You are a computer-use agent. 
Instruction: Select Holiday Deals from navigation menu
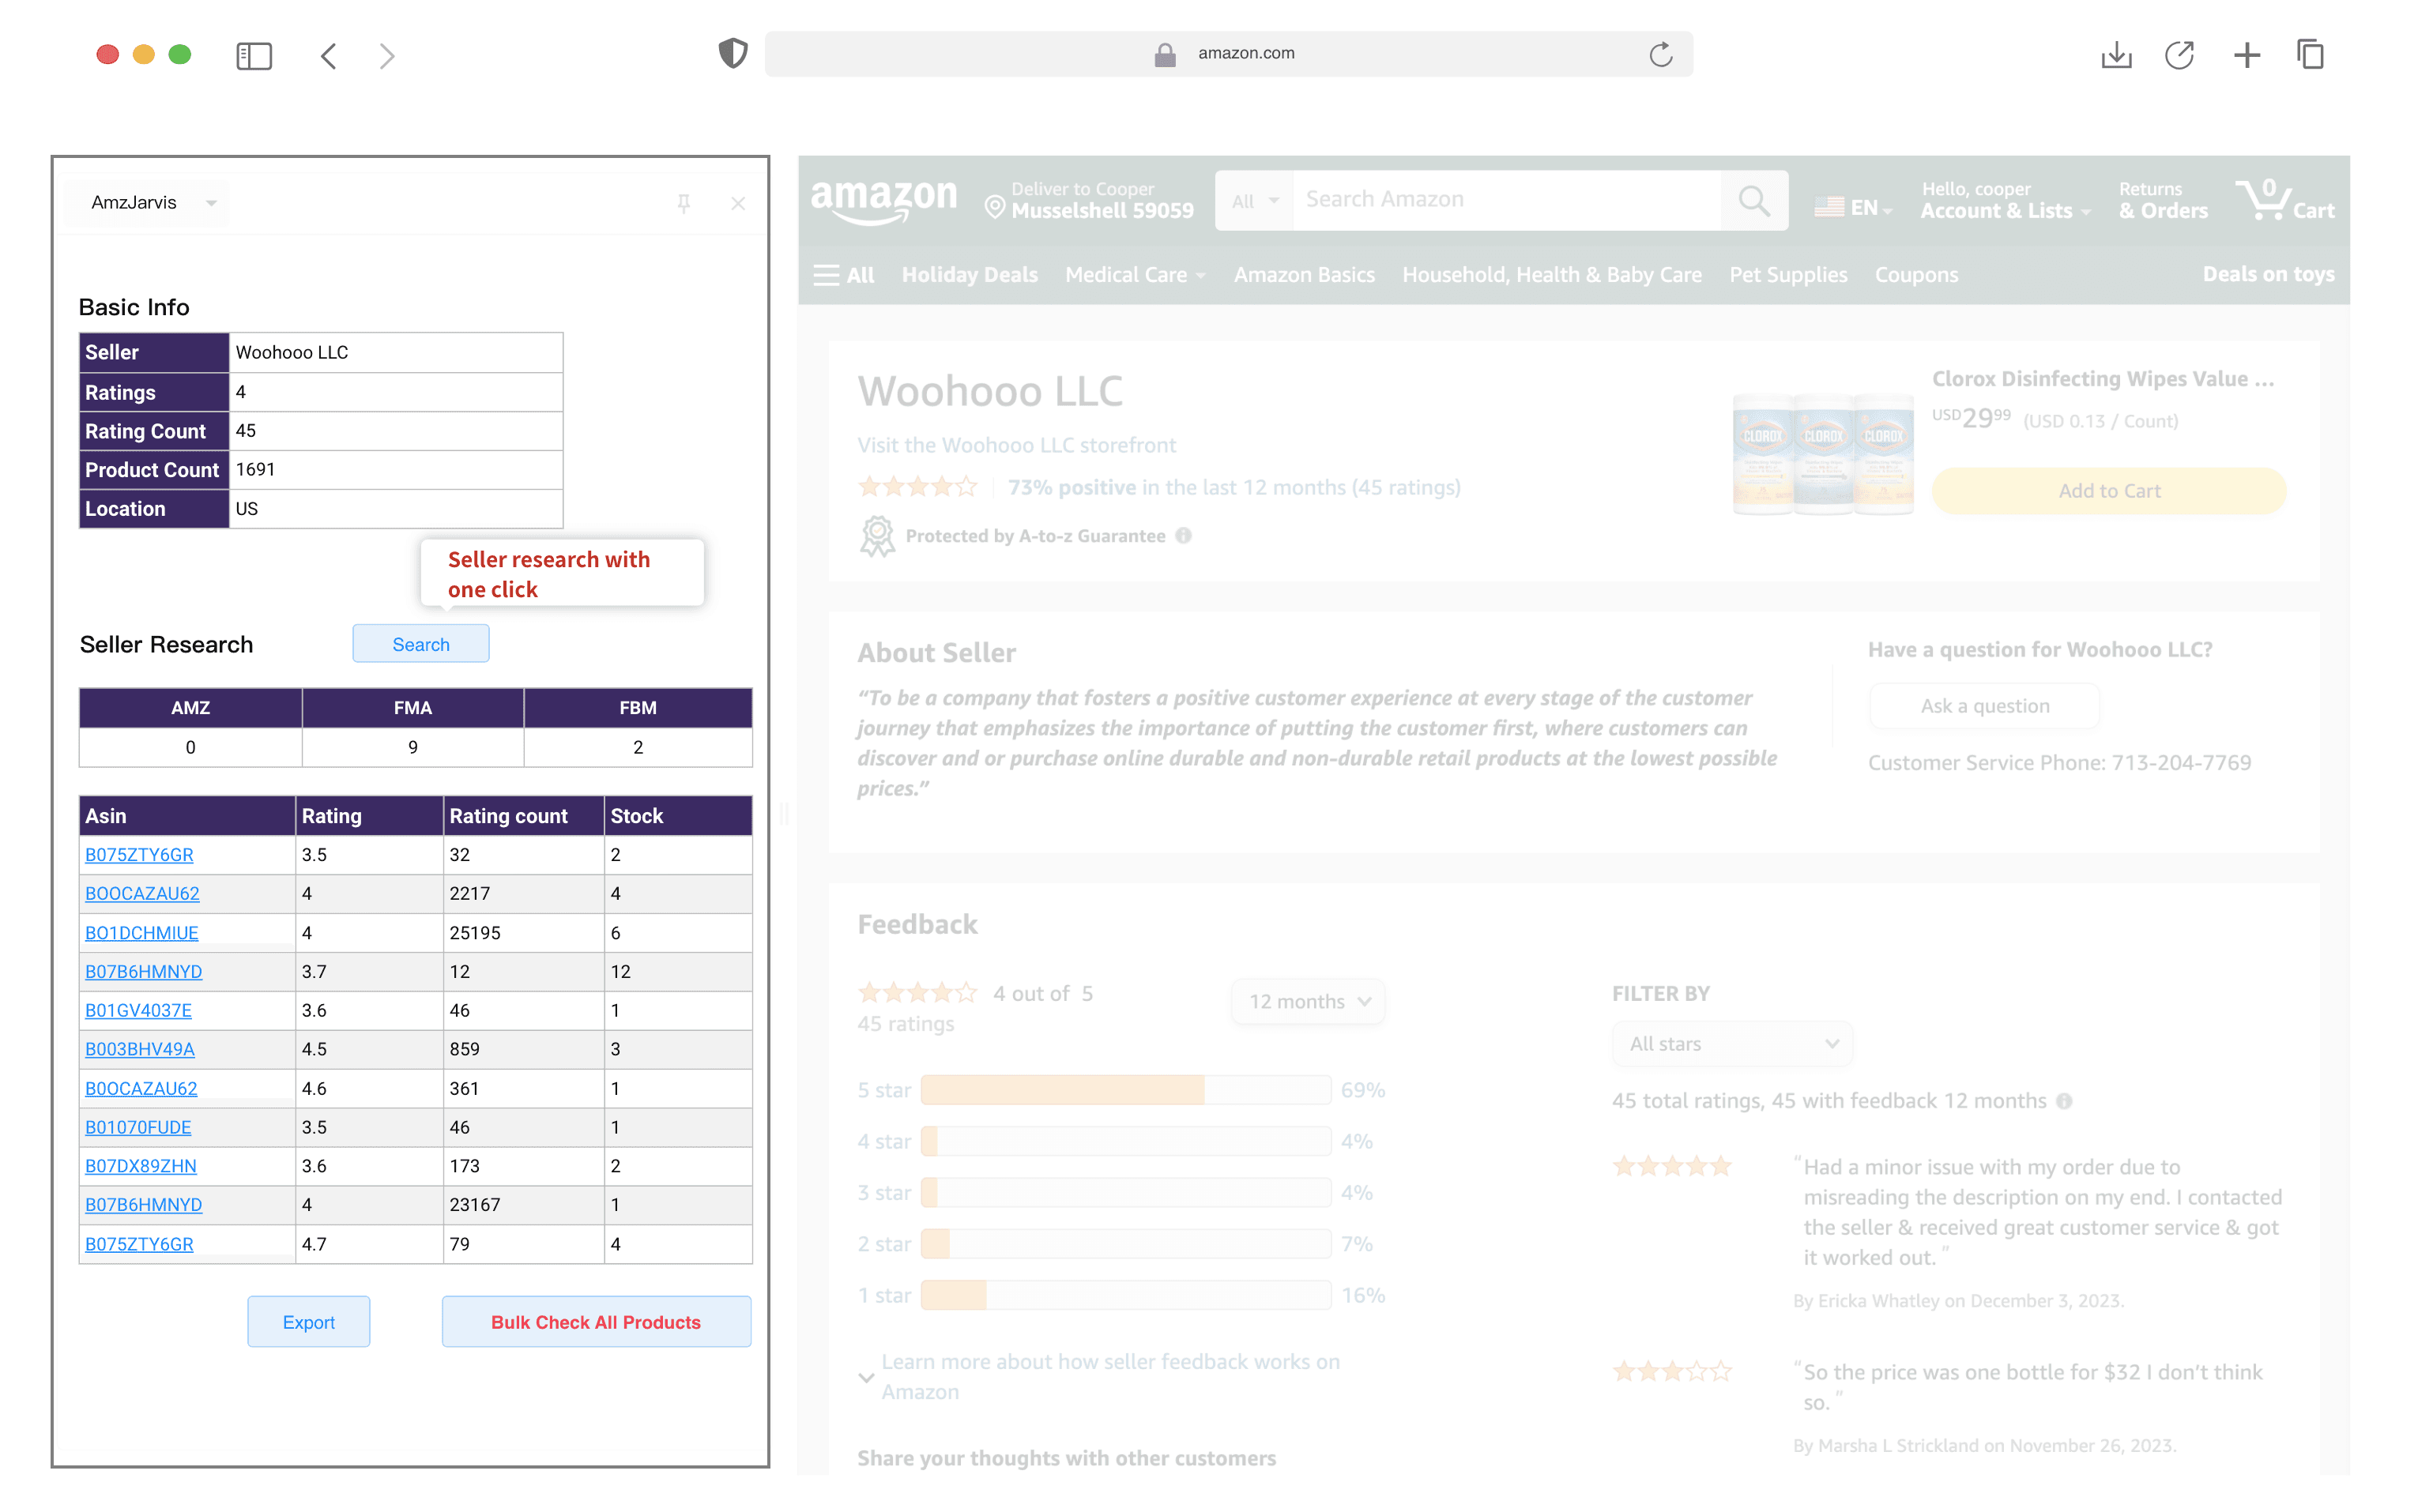972,273
